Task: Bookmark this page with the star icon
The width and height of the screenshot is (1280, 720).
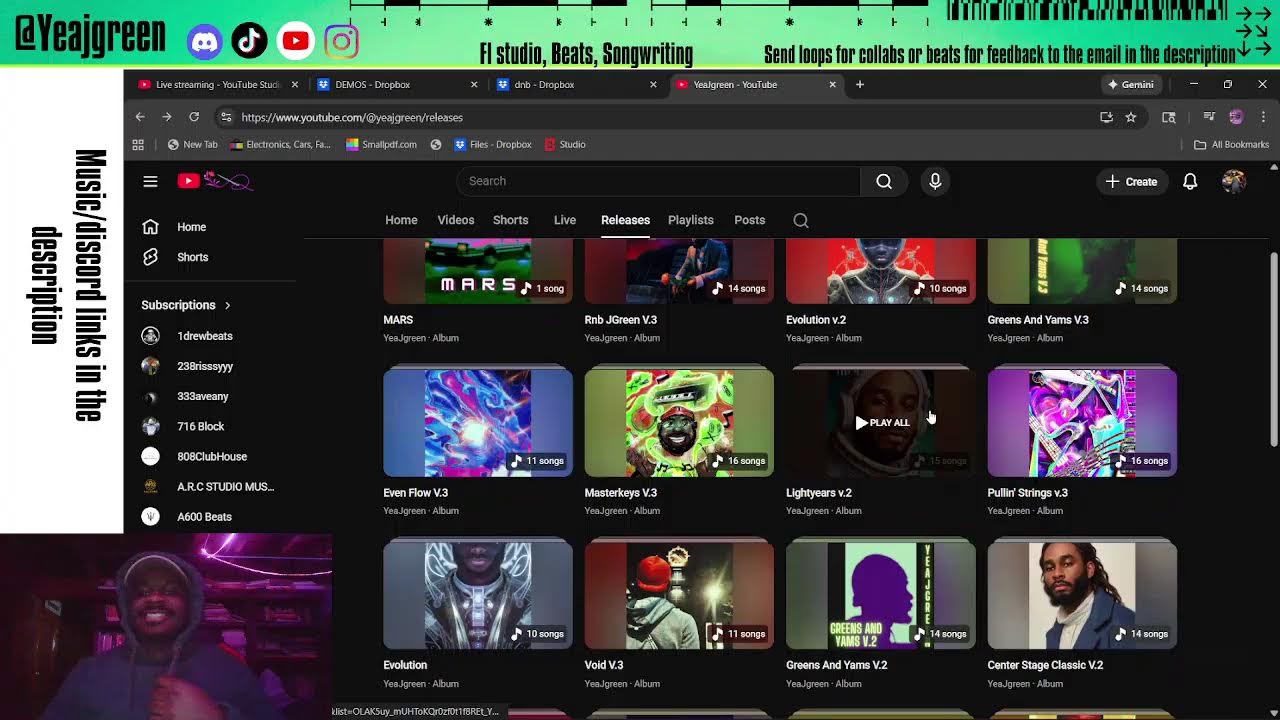Action: (x=1131, y=117)
